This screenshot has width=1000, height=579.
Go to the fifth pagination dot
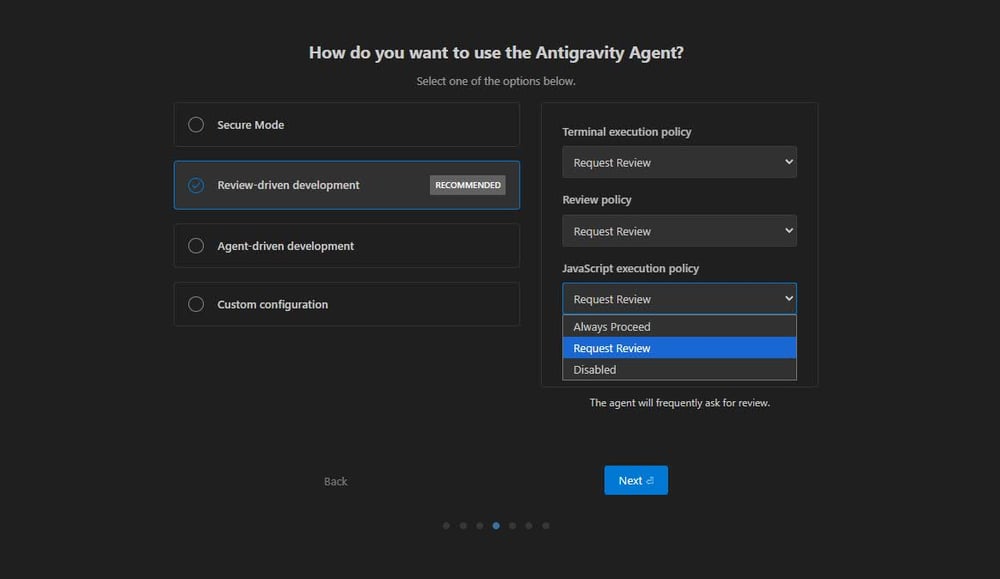512,525
